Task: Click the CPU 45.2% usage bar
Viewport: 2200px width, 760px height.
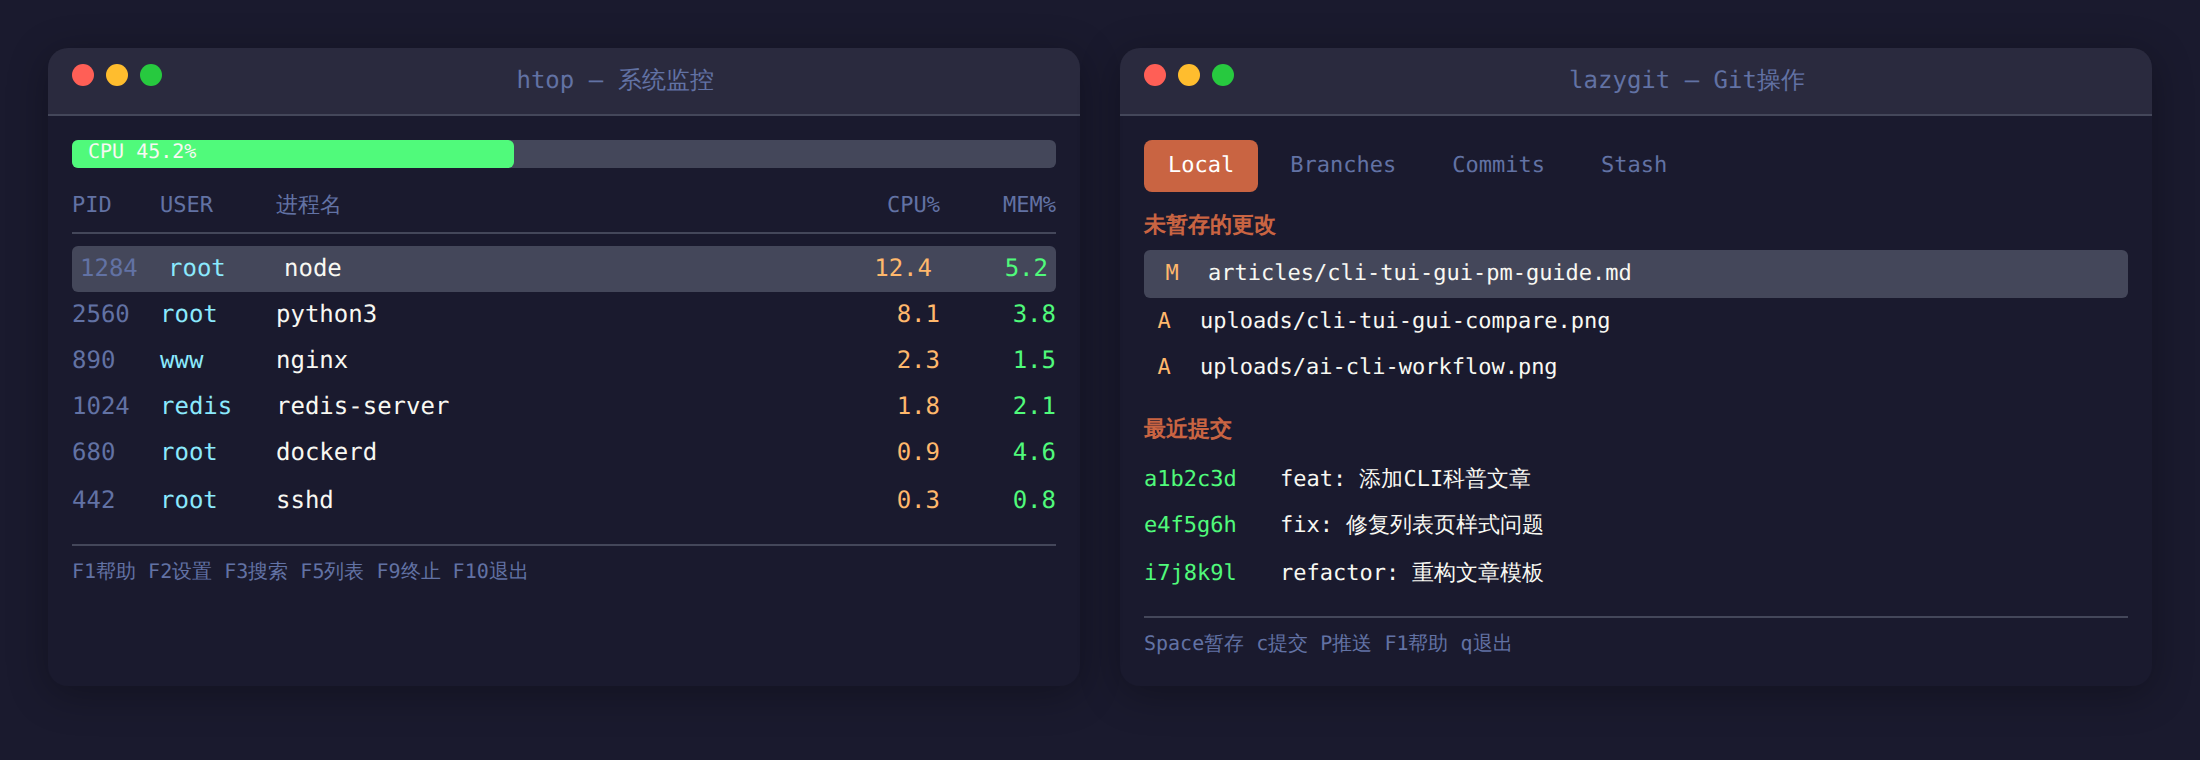Action: pyautogui.click(x=564, y=153)
